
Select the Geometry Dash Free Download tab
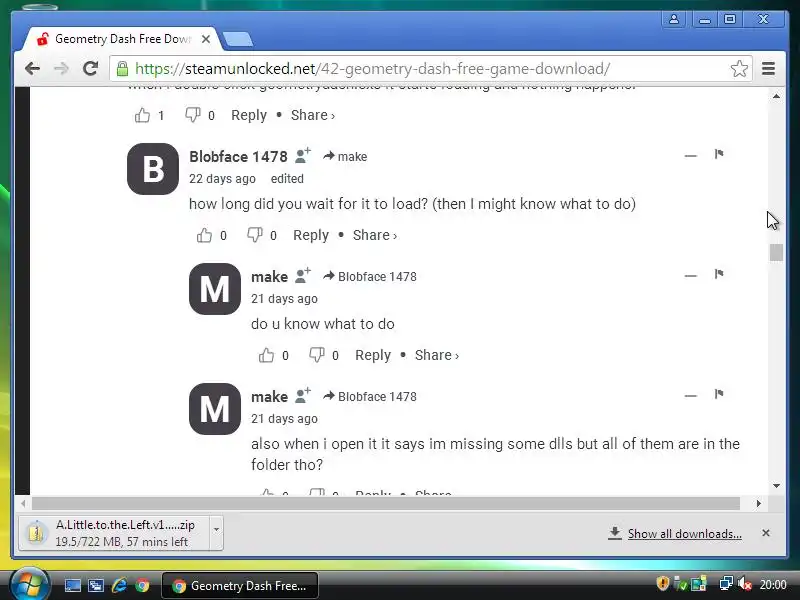121,39
